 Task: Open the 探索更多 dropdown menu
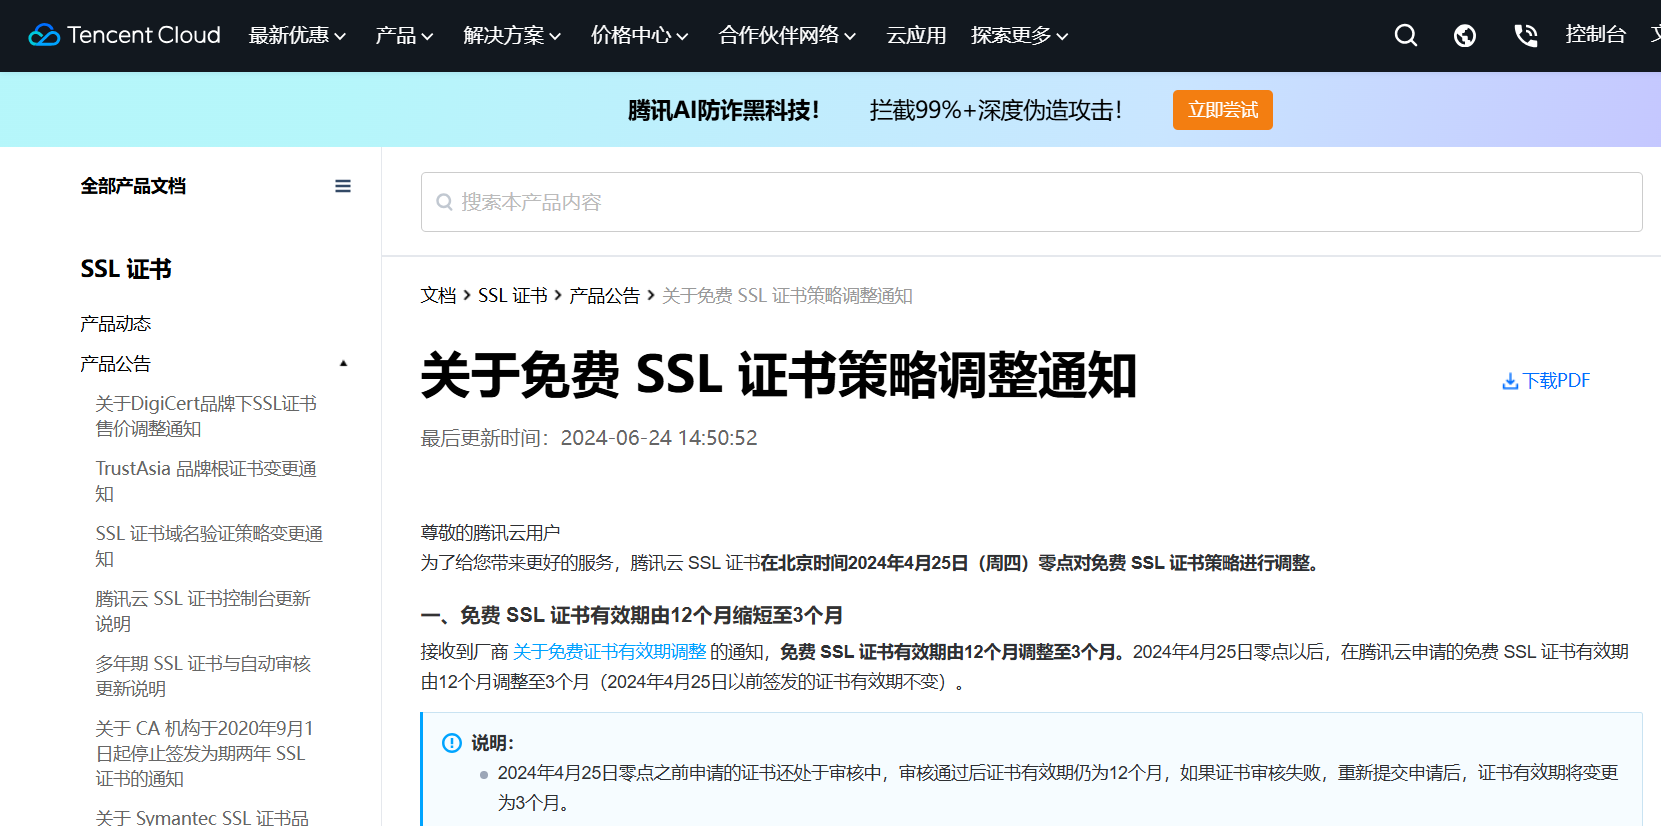[x=1019, y=35]
